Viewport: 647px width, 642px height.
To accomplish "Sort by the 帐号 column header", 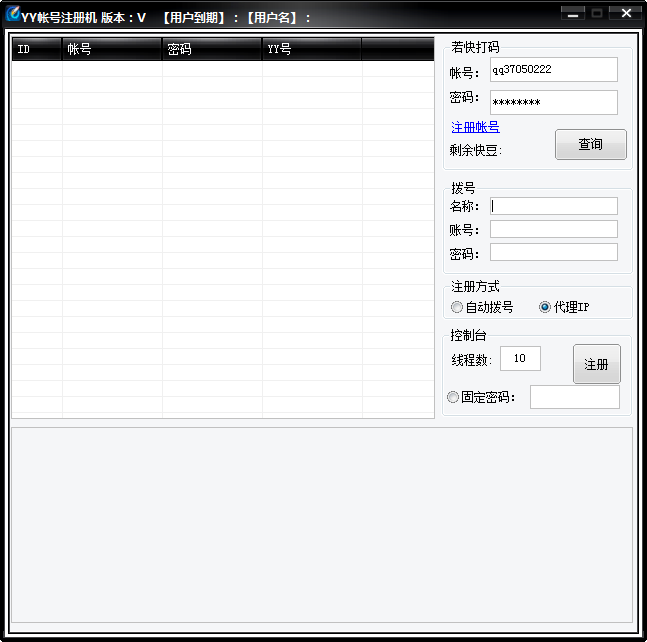I will click(x=111, y=49).
